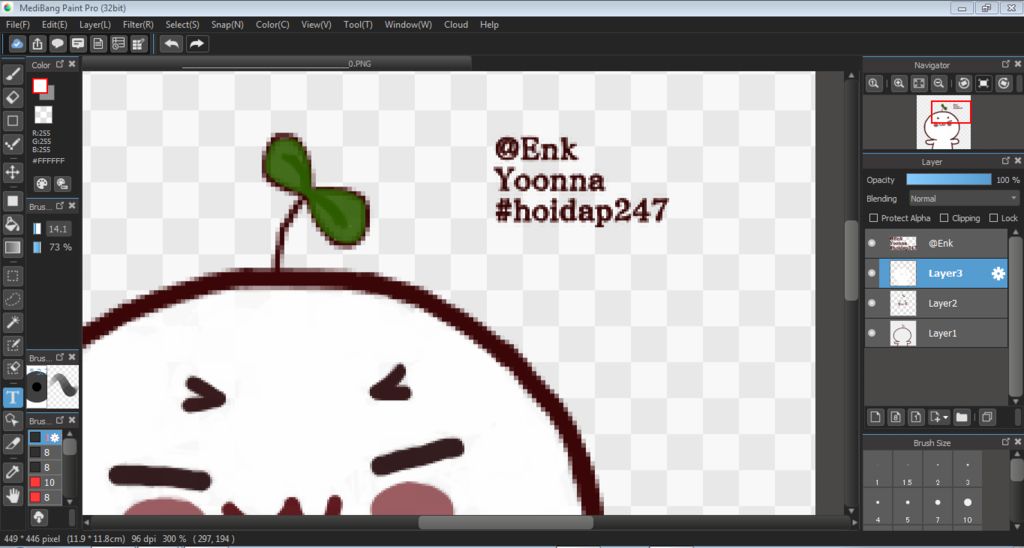Select the Hand pan tool
The width and height of the screenshot is (1024, 548).
click(x=12, y=495)
